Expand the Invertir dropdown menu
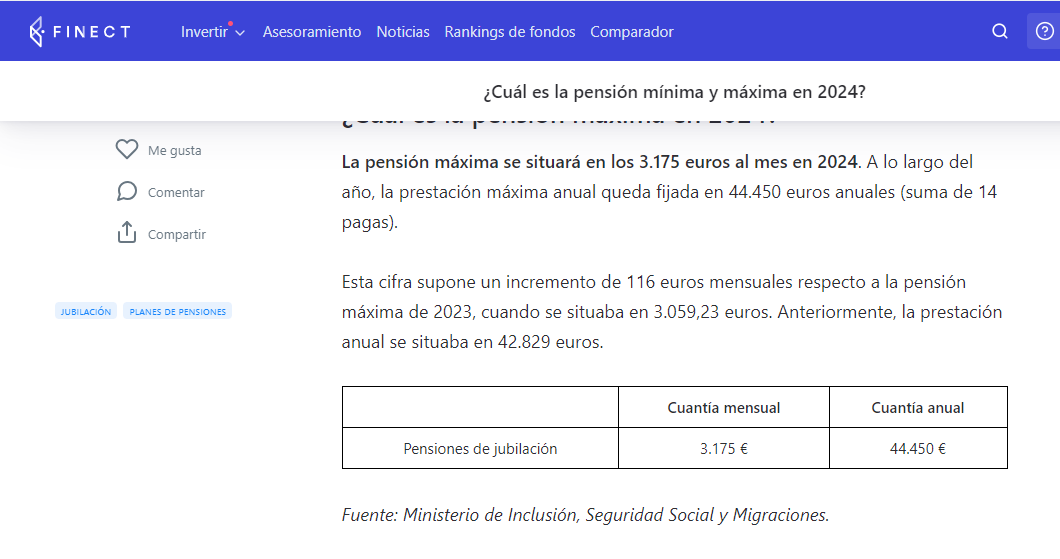The image size is (1060, 559). (x=212, y=32)
